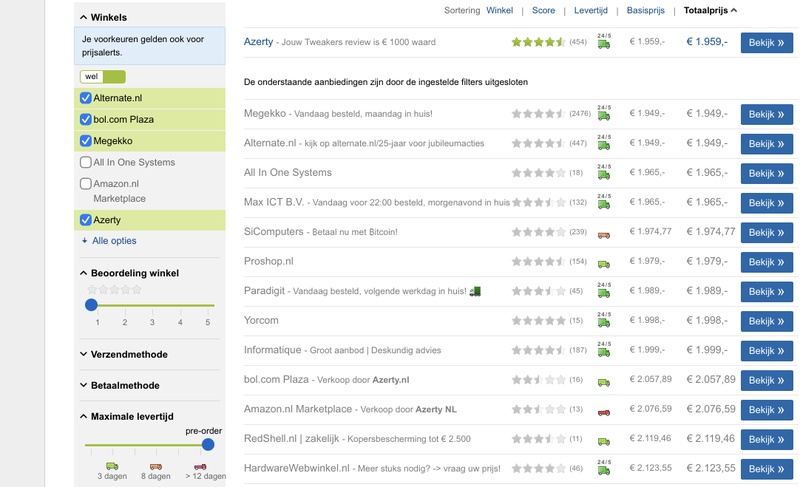The image size is (800, 487).
Task: Click the empty stars under Beoordeling winkel
Action: 114,290
